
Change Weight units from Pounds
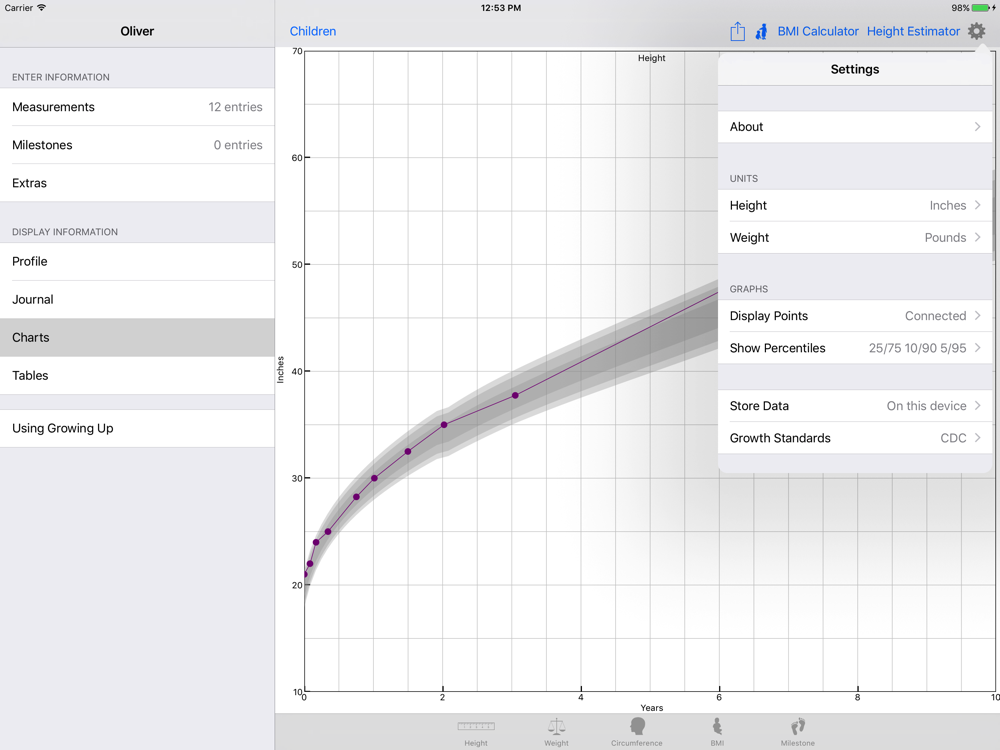(x=855, y=237)
